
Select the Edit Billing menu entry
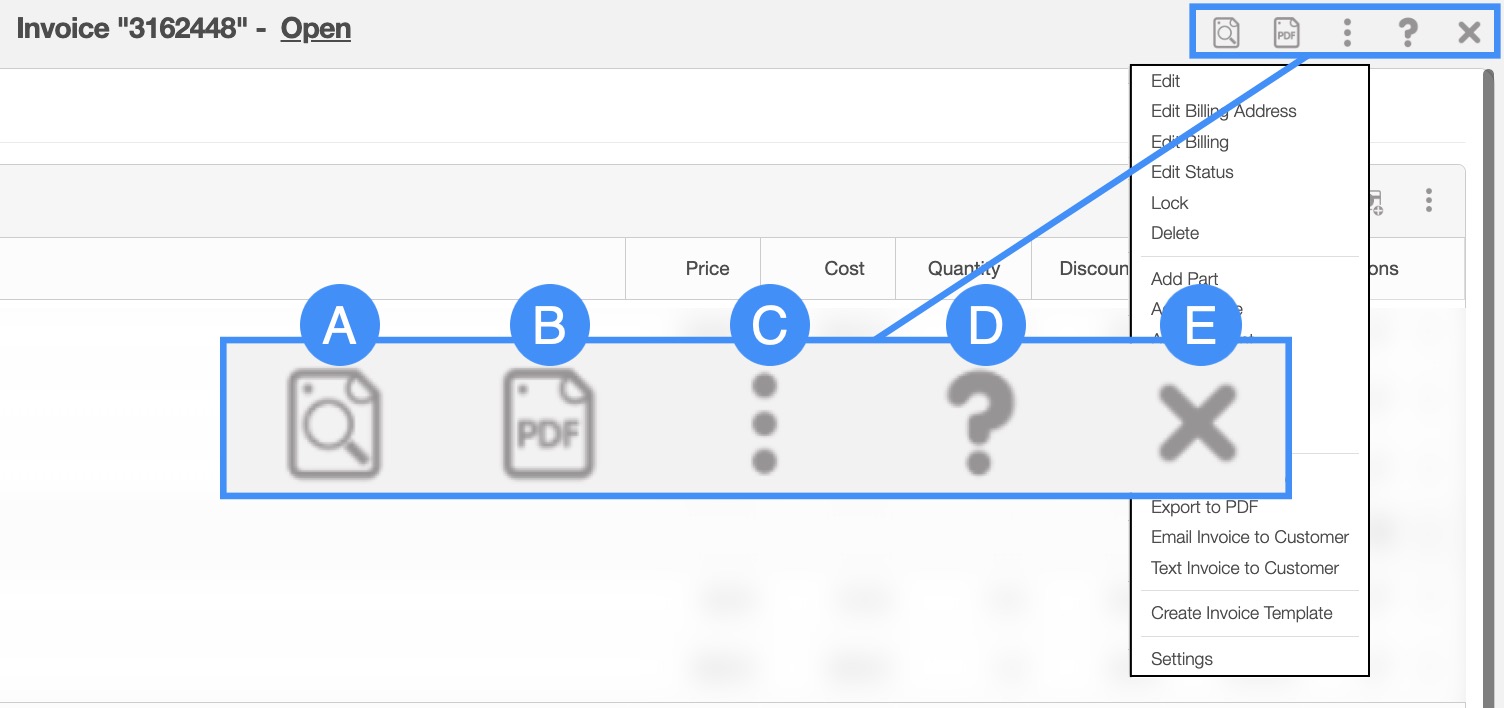point(1189,142)
